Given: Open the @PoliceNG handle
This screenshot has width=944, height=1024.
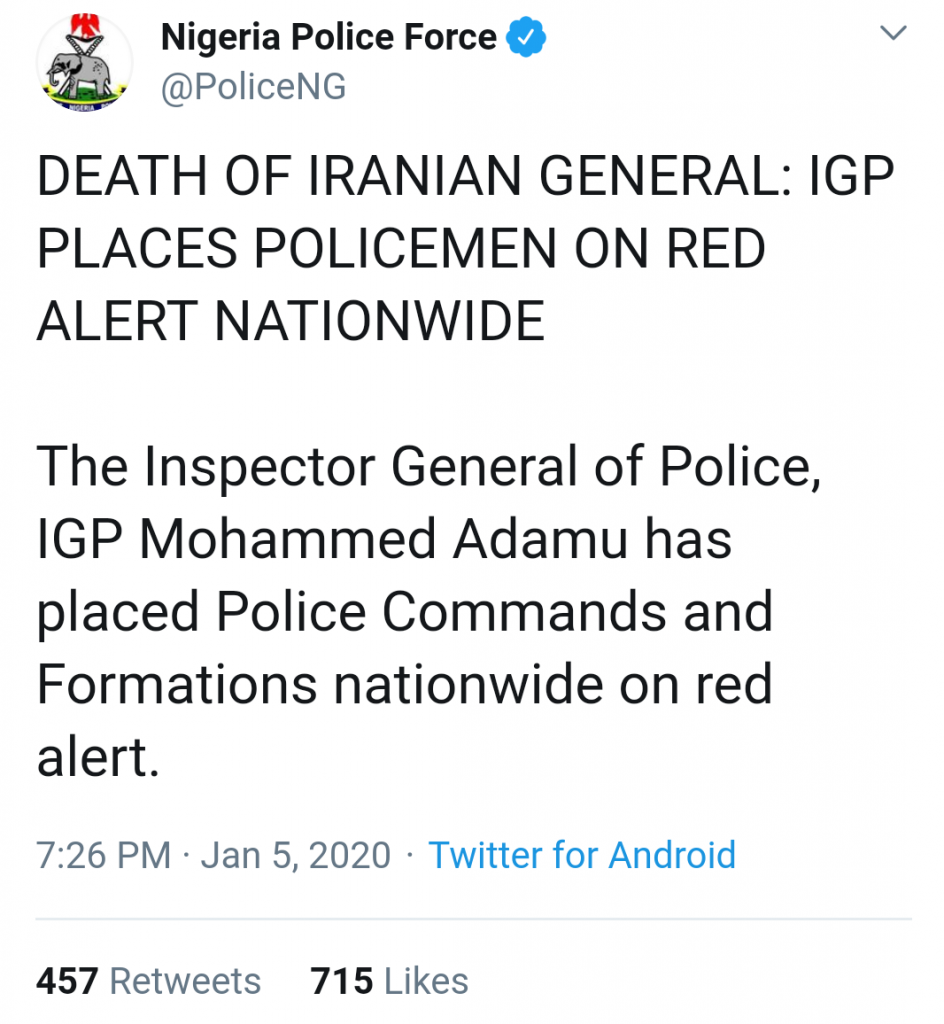Looking at the screenshot, I should click(253, 87).
